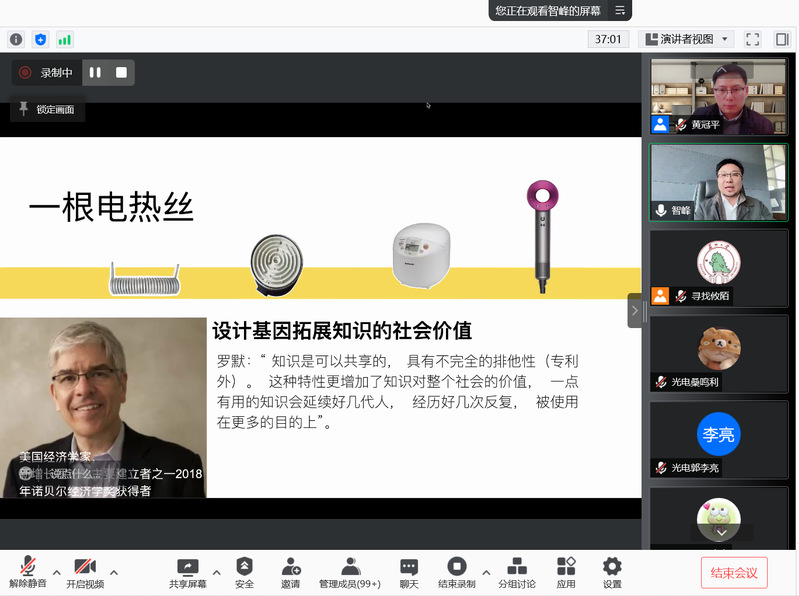Open the meeting info icon
The width and height of the screenshot is (799, 596).
tap(16, 39)
